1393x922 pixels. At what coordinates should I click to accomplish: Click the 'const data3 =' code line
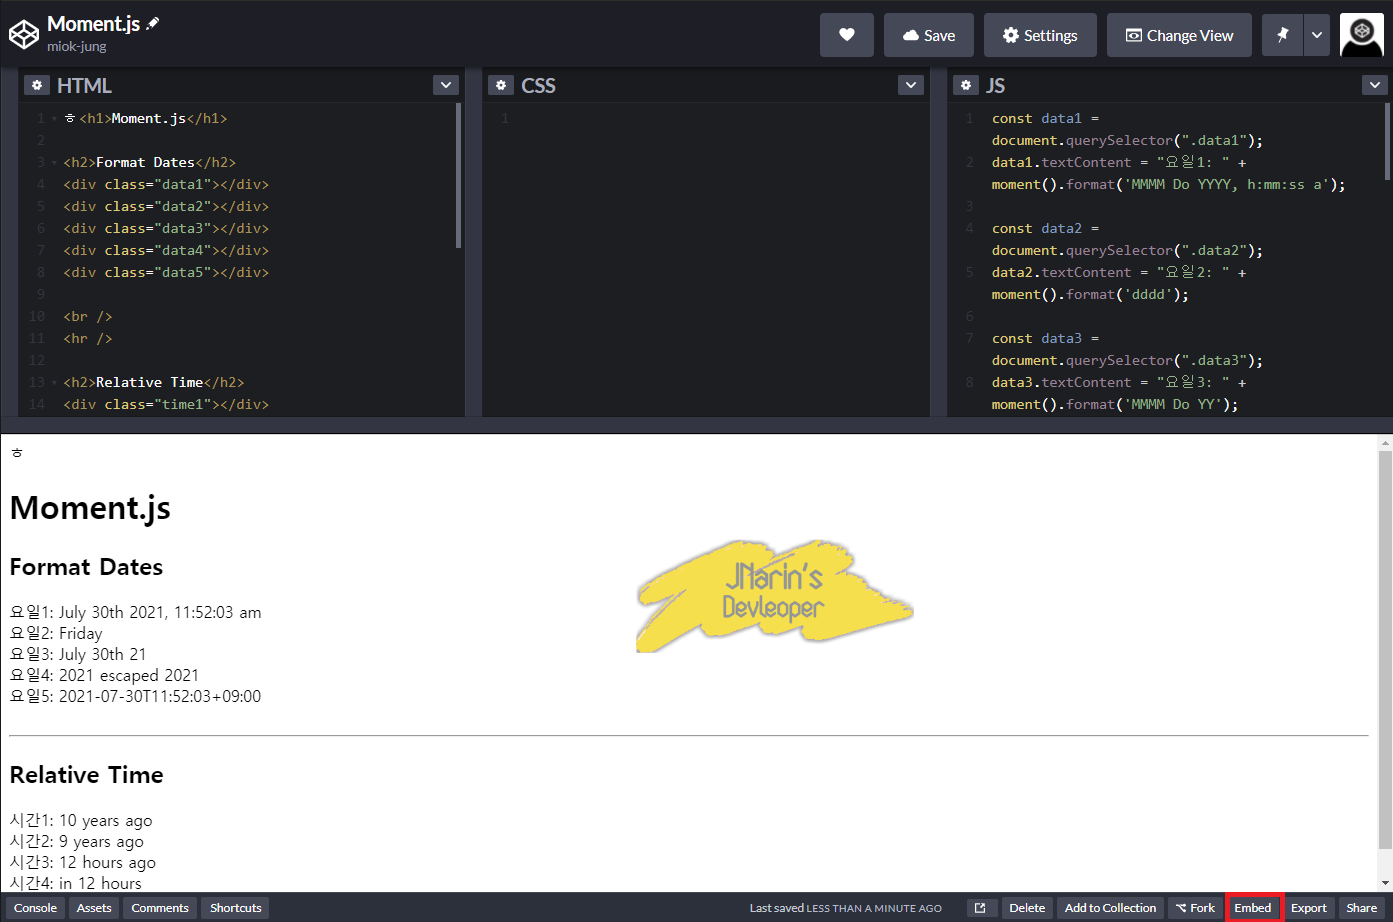click(1045, 338)
